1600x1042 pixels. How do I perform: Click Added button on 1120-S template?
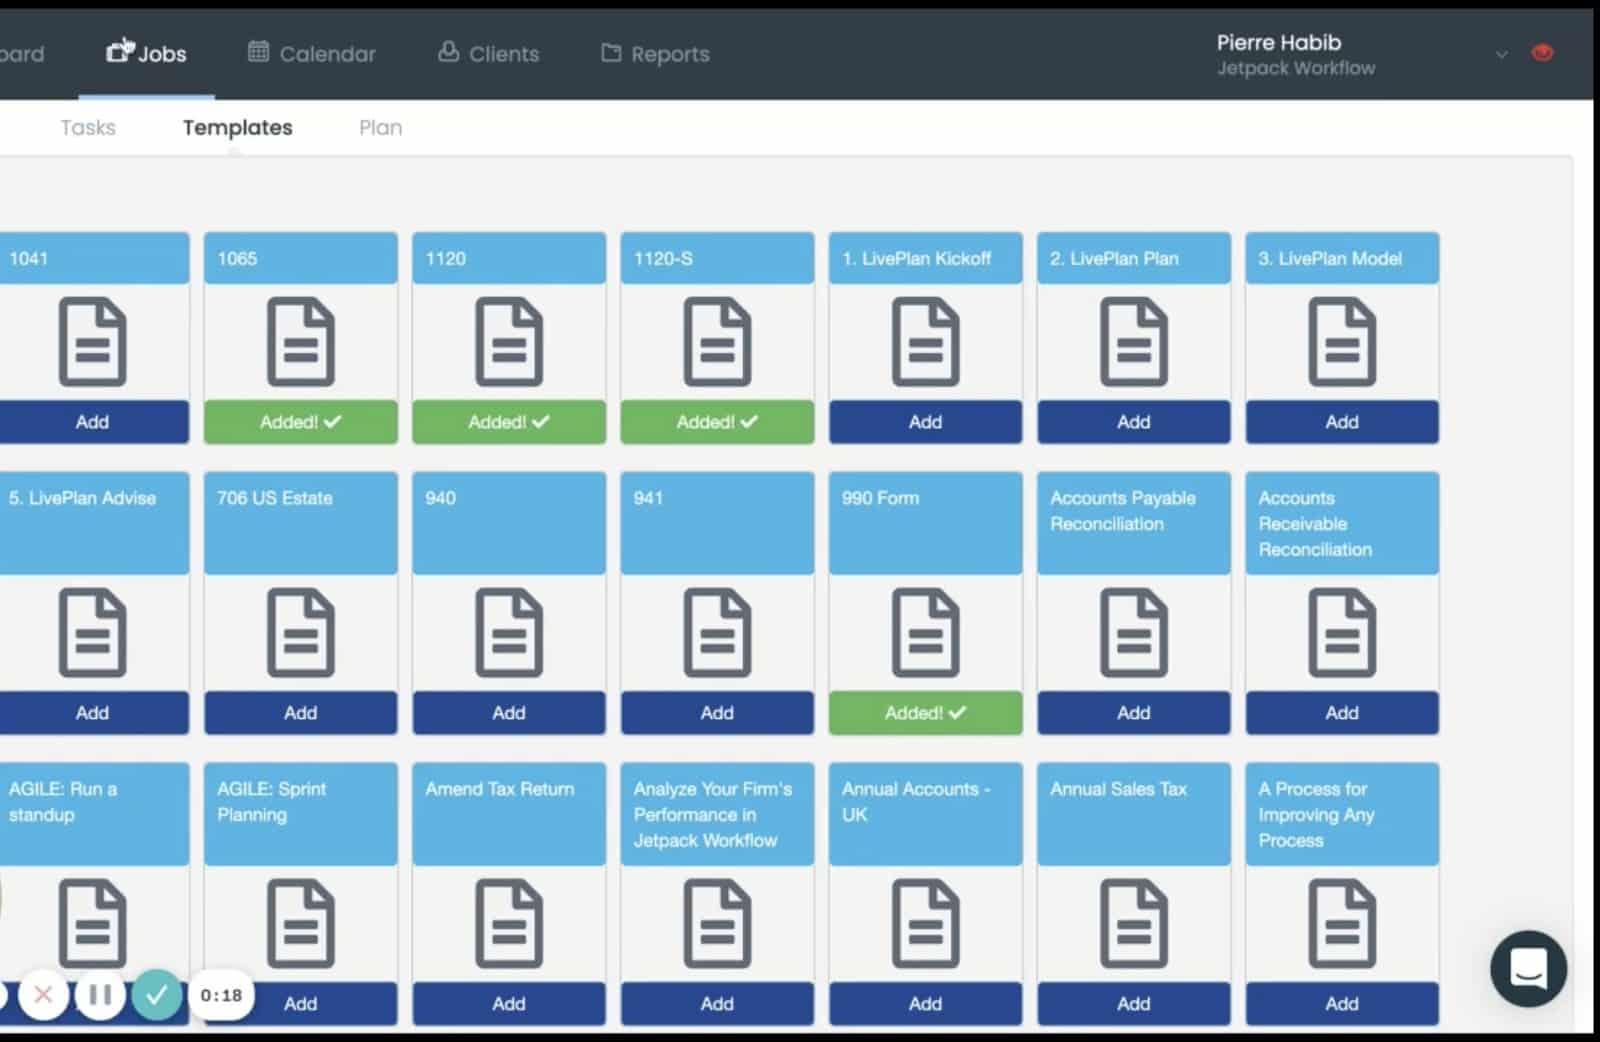pyautogui.click(x=717, y=422)
